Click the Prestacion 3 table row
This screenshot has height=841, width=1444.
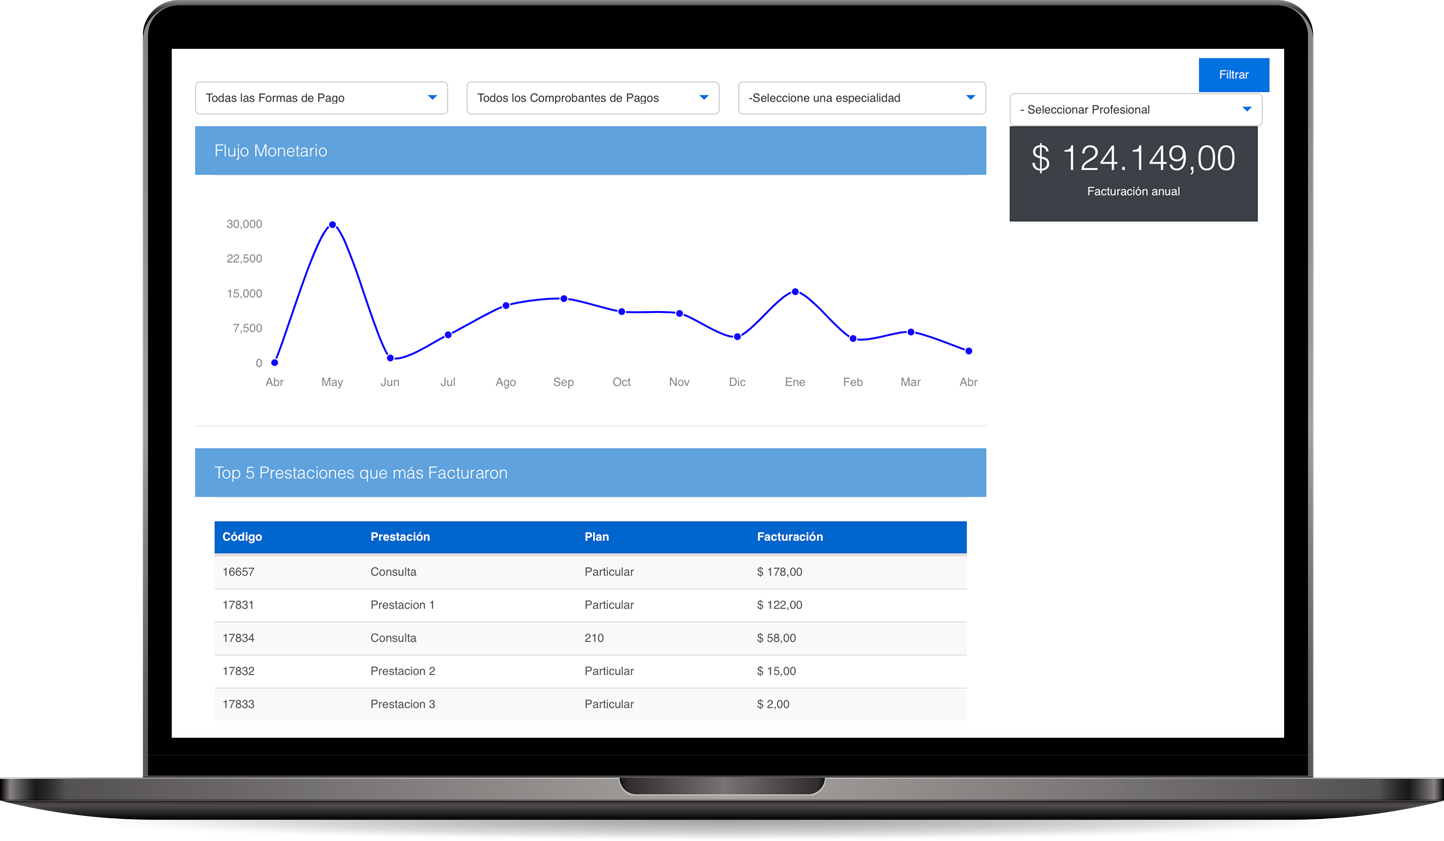coord(590,704)
